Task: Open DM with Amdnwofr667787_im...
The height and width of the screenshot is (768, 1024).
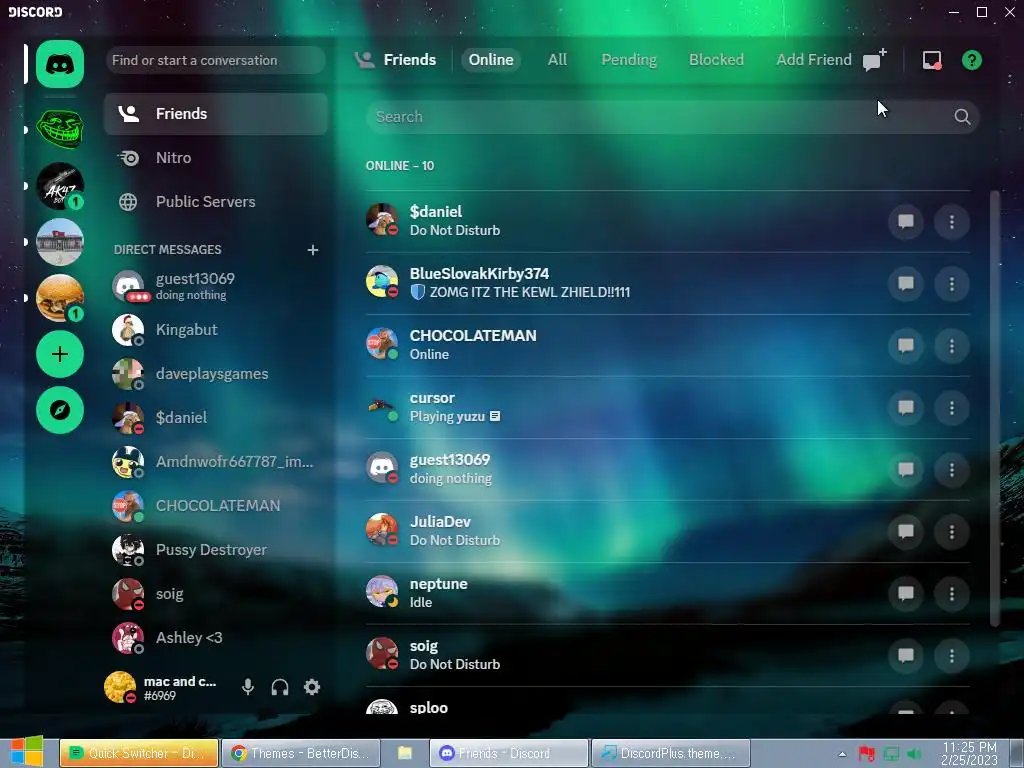Action: [x=216, y=462]
